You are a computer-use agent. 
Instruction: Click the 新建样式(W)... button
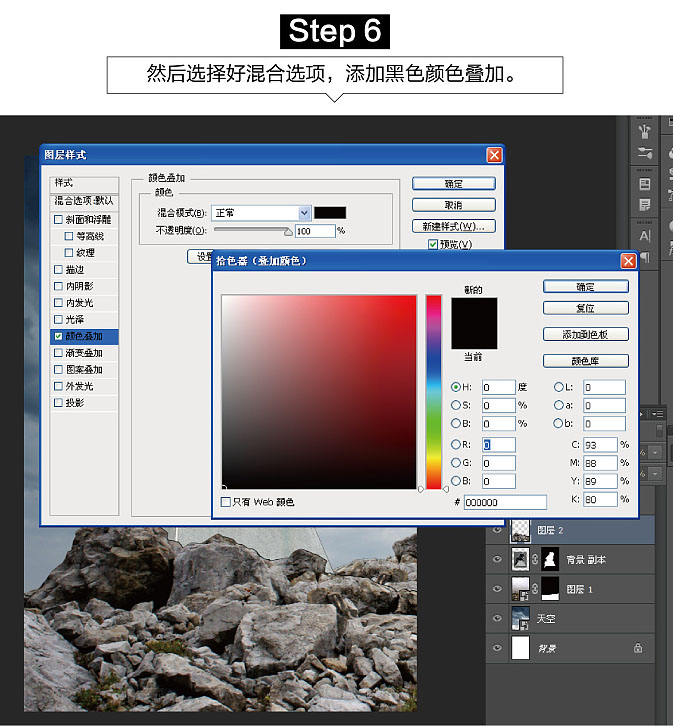point(454,226)
